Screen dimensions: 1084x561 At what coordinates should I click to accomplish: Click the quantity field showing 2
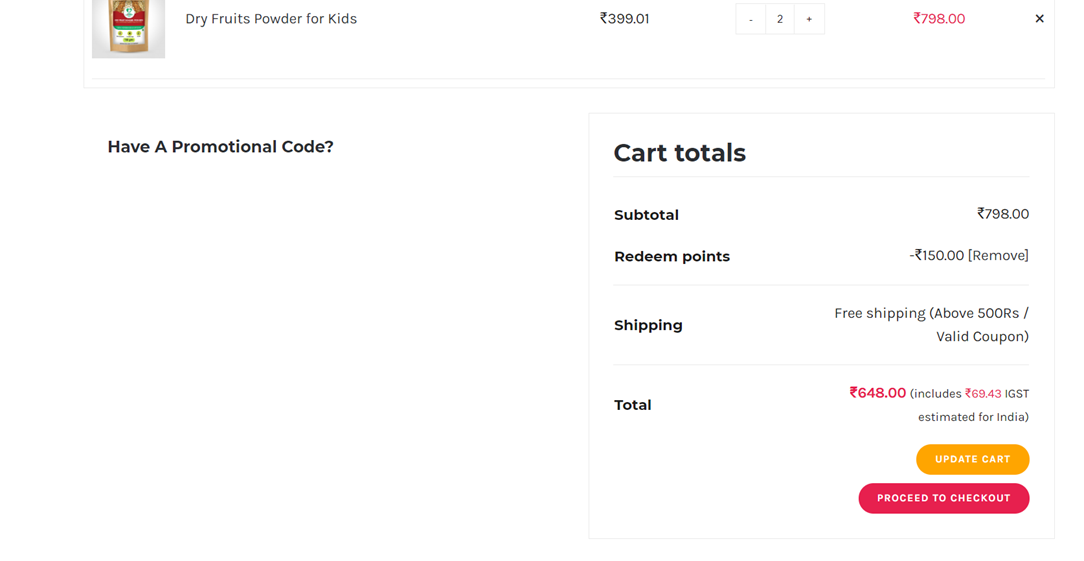(x=780, y=19)
